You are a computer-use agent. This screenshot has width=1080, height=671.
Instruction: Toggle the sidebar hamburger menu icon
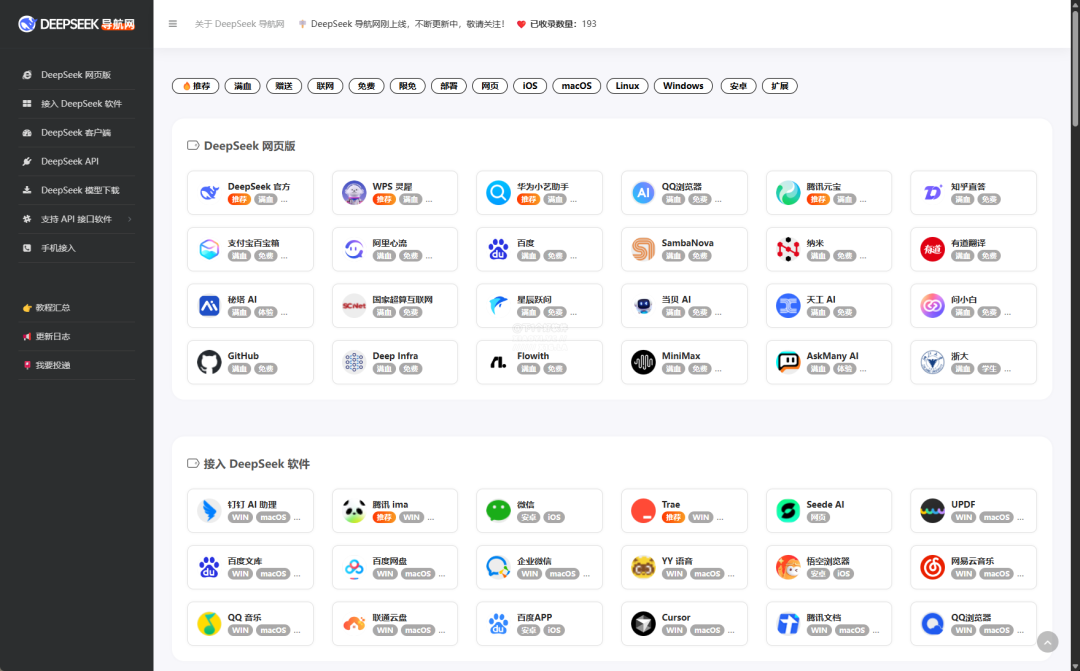pyautogui.click(x=173, y=23)
